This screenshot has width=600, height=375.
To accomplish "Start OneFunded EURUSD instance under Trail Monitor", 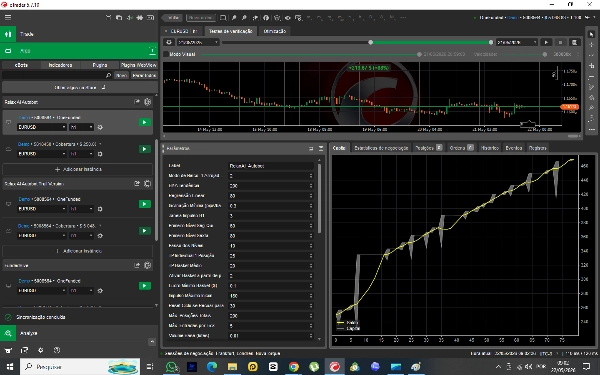I will [x=144, y=204].
